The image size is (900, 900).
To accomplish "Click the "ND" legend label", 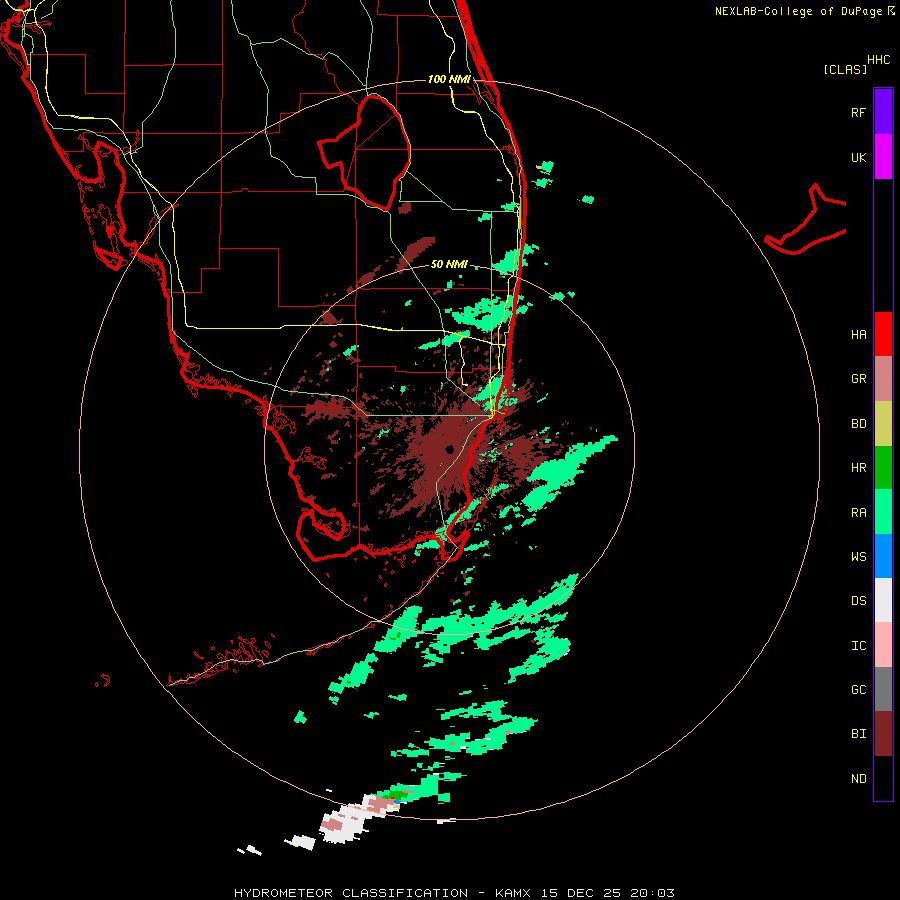I will click(858, 779).
